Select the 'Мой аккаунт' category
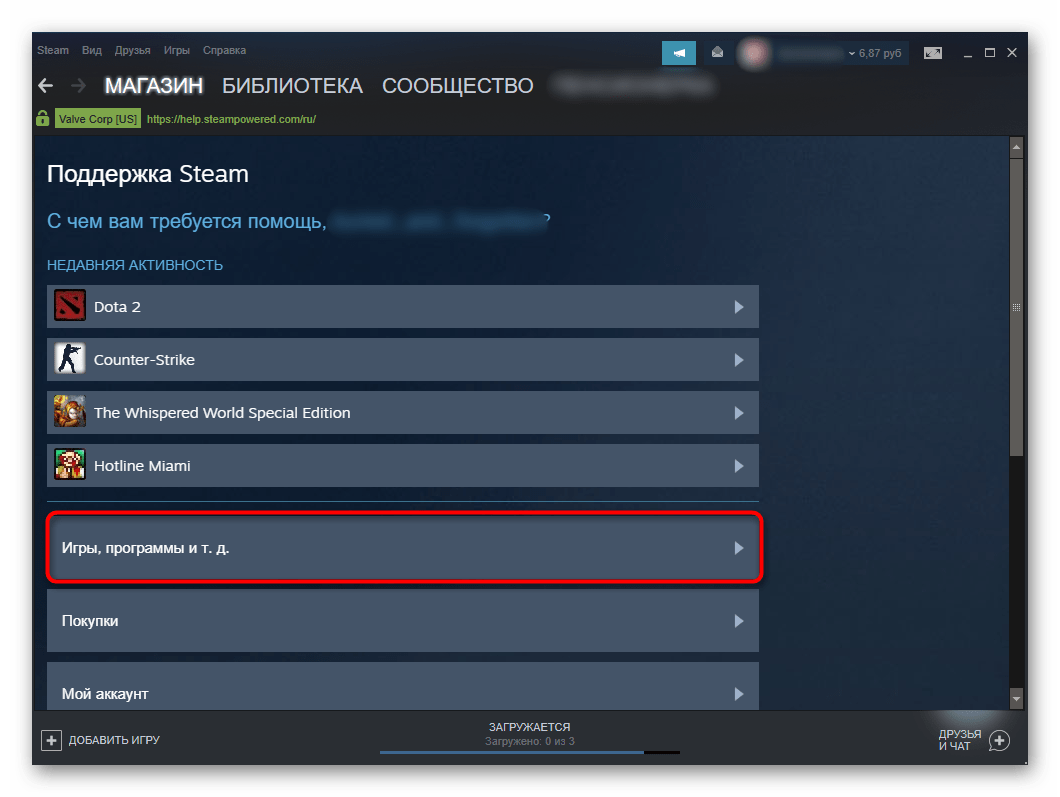The height and width of the screenshot is (797, 1060). click(x=403, y=686)
